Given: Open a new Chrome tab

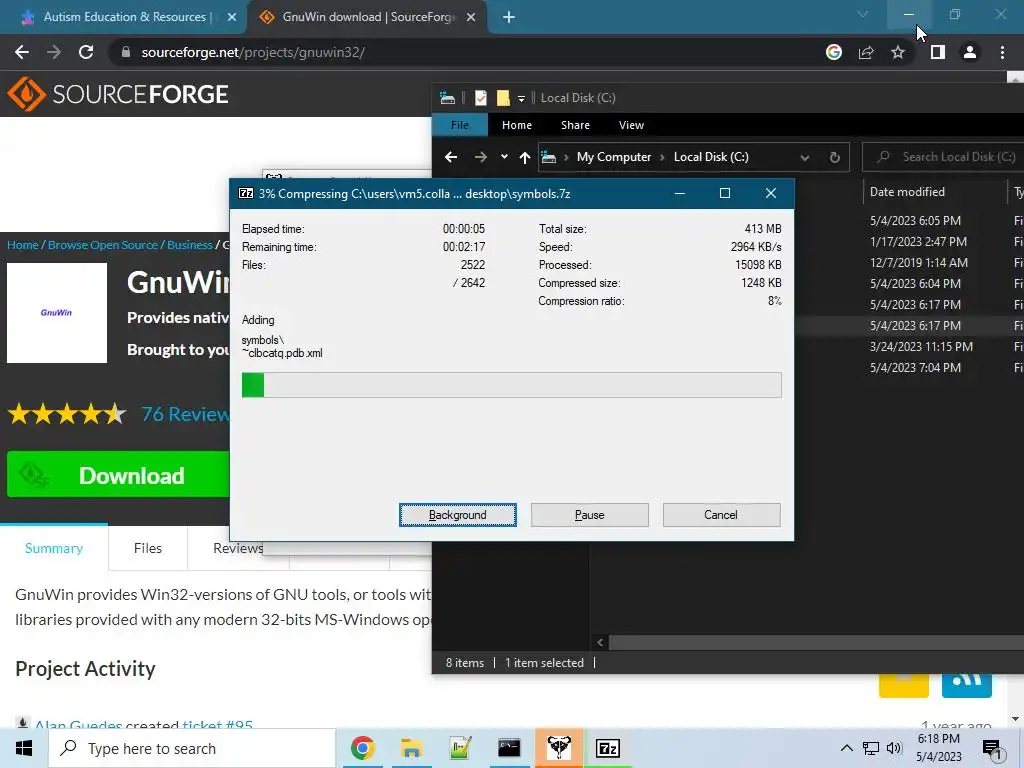Looking at the screenshot, I should (x=509, y=17).
